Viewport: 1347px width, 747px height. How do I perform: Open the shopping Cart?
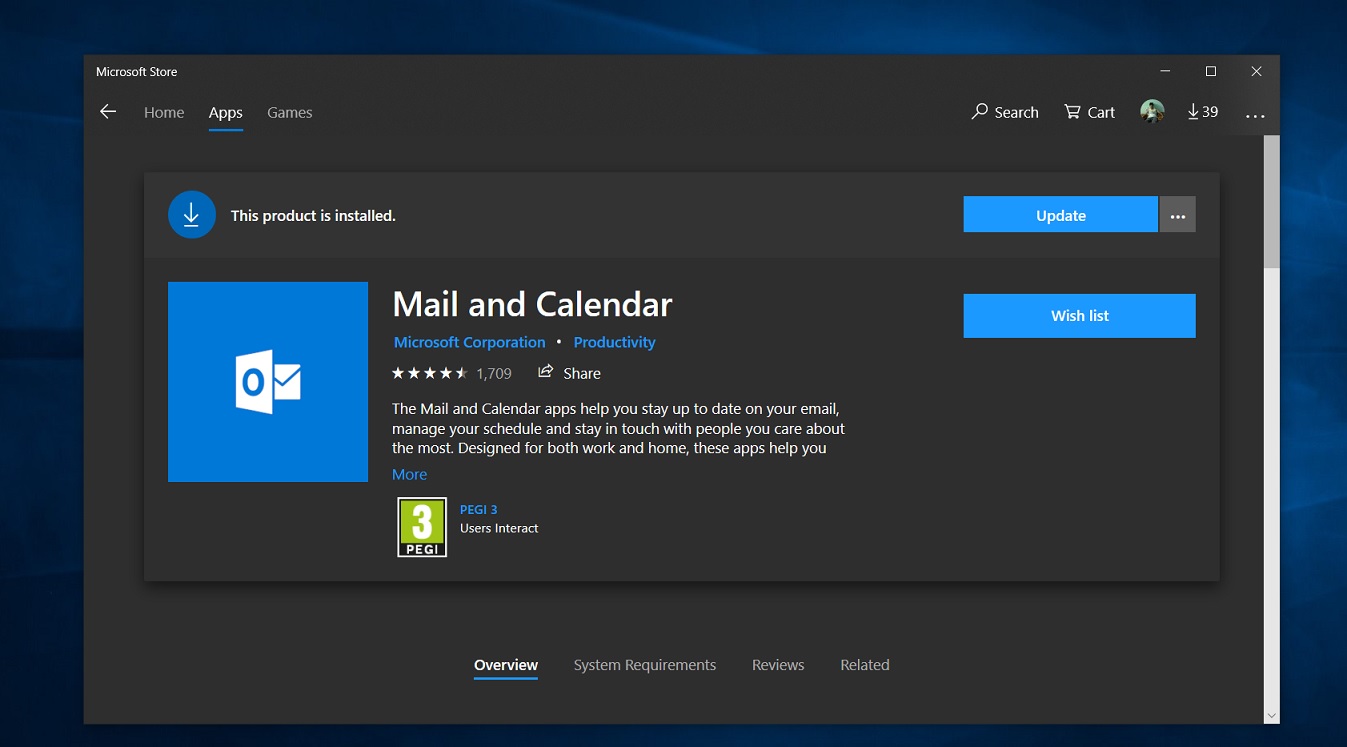point(1088,112)
